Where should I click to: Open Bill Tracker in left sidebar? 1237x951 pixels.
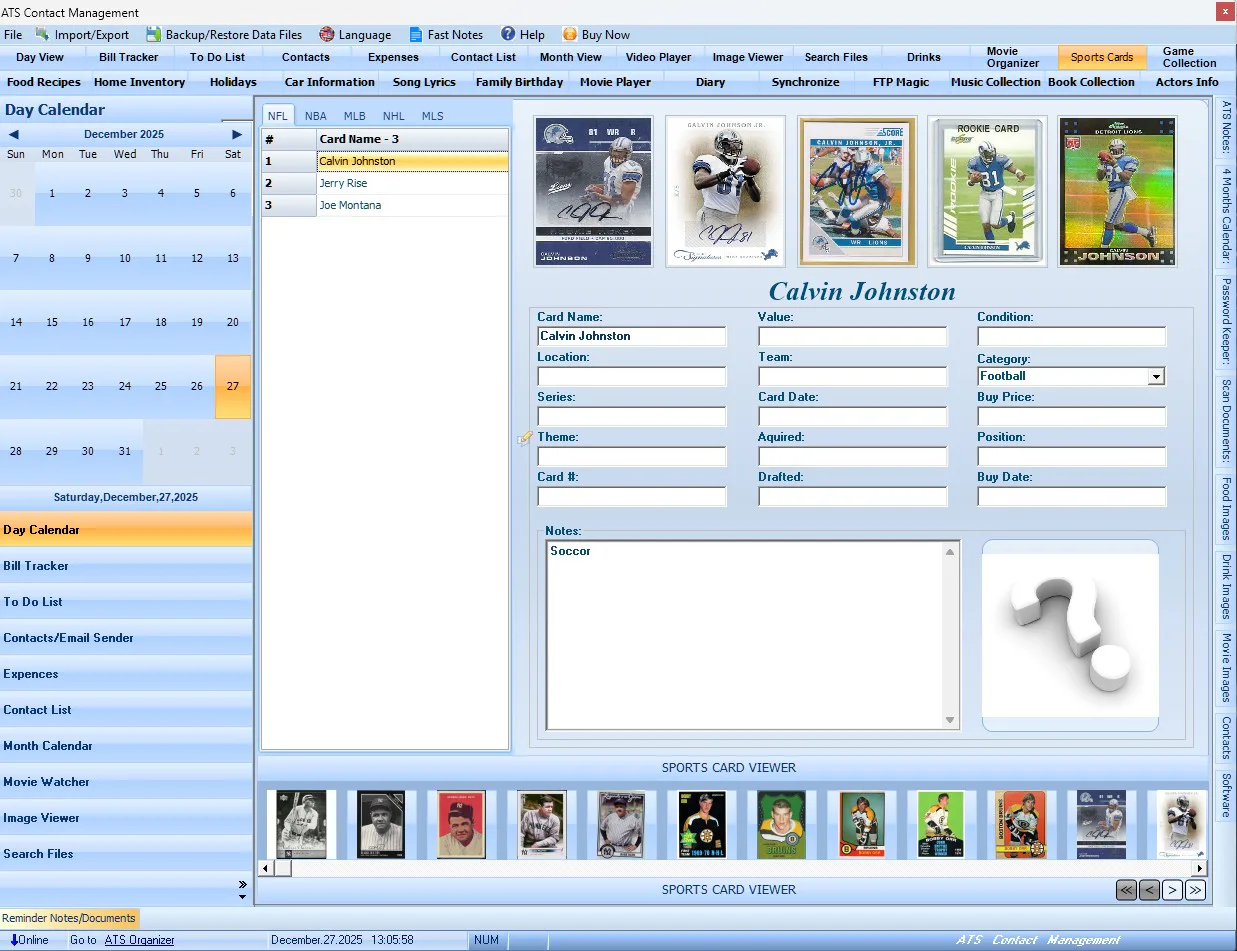[x=126, y=566]
